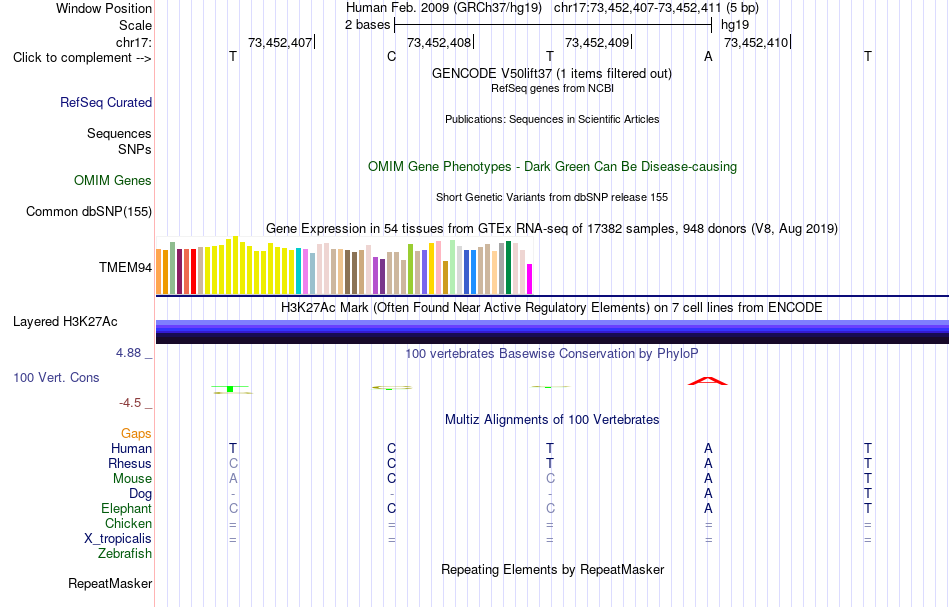Select the Zebrafish species label
The width and height of the screenshot is (950, 607).
125,553
